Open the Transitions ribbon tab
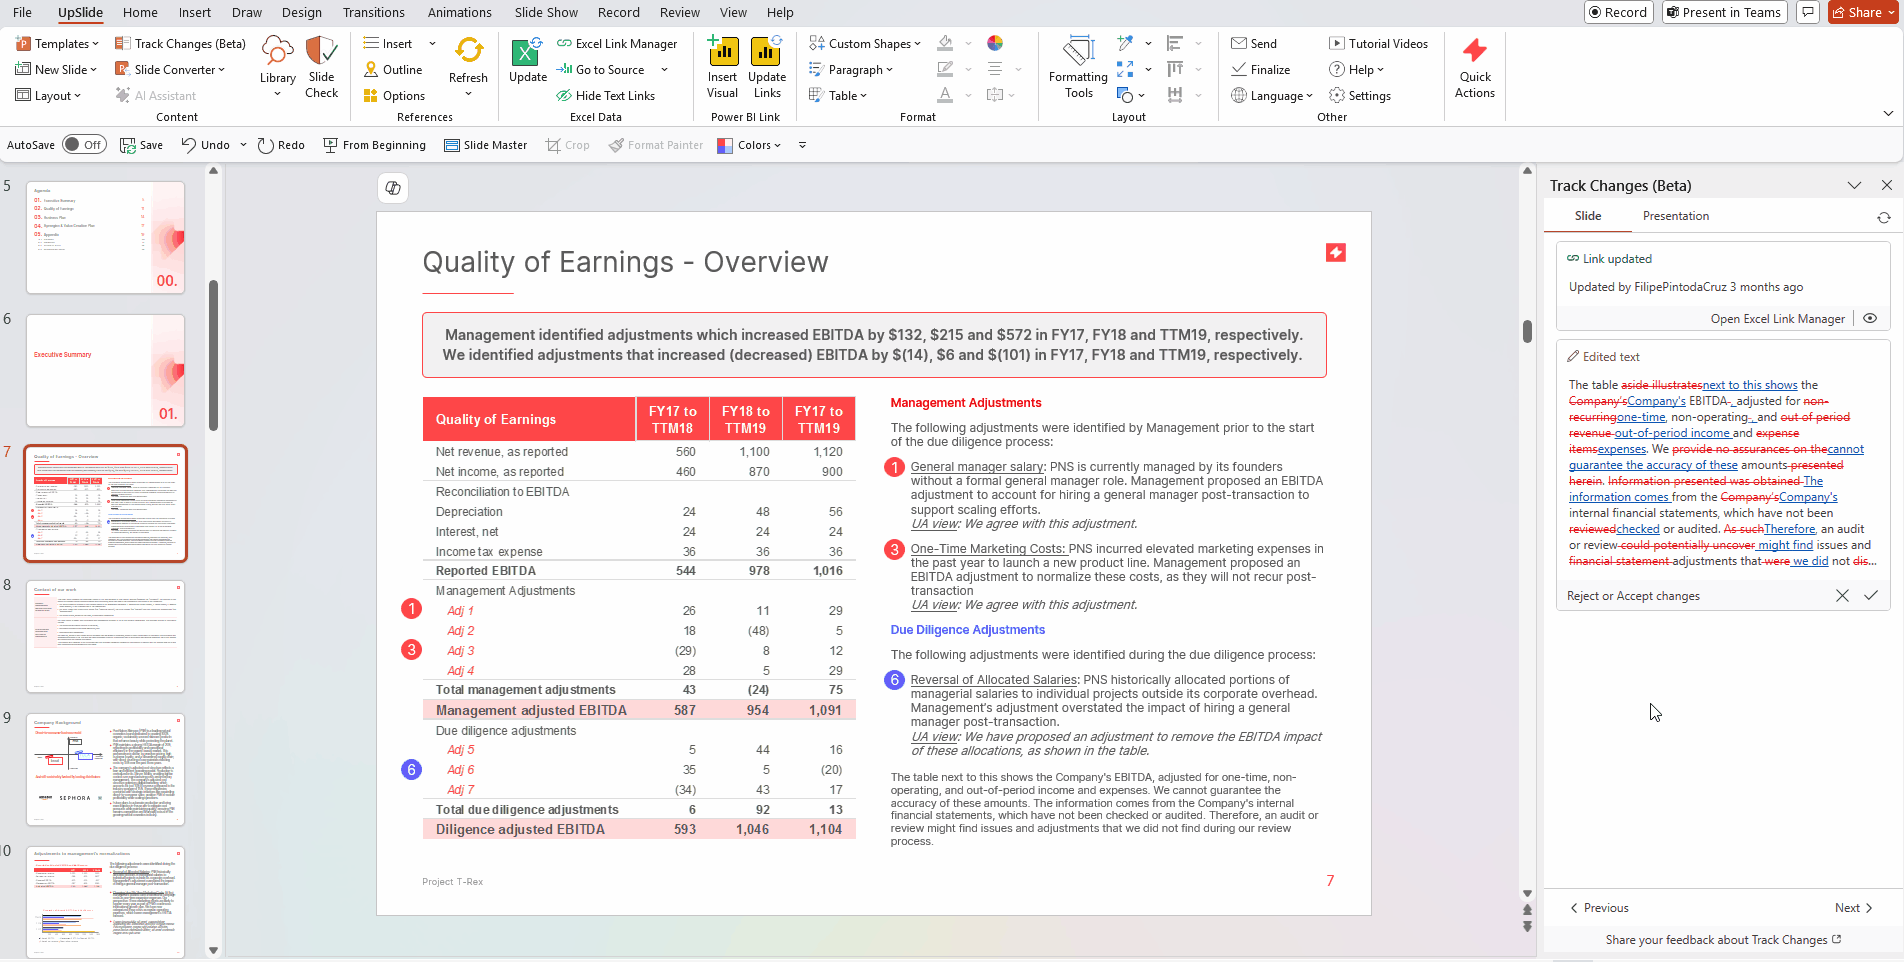The height and width of the screenshot is (962, 1904). tap(373, 12)
